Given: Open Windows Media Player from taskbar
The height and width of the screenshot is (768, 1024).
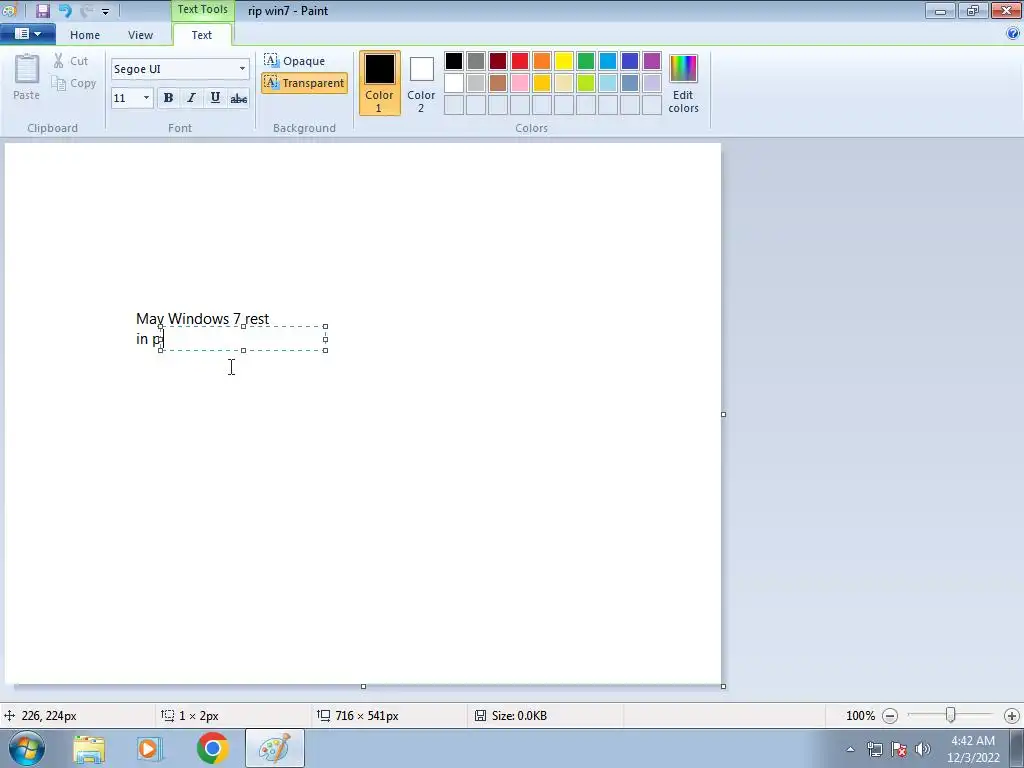Looking at the screenshot, I should pos(149,748).
